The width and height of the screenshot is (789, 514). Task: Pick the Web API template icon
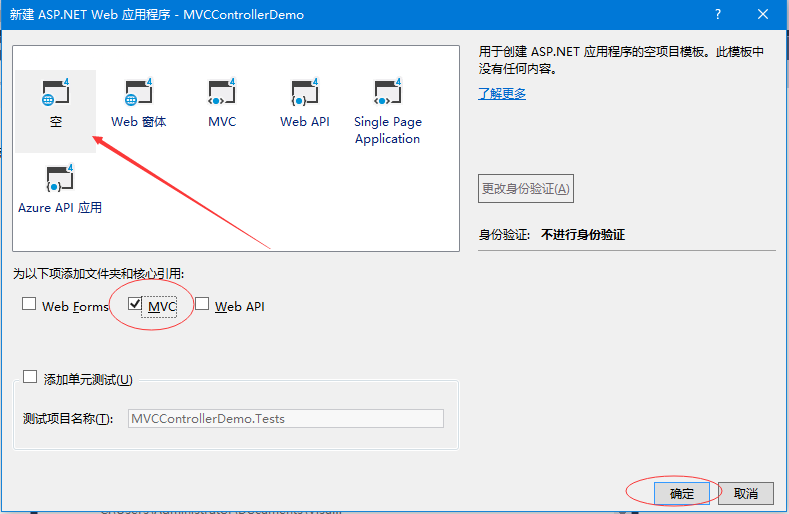pyautogui.click(x=304, y=96)
